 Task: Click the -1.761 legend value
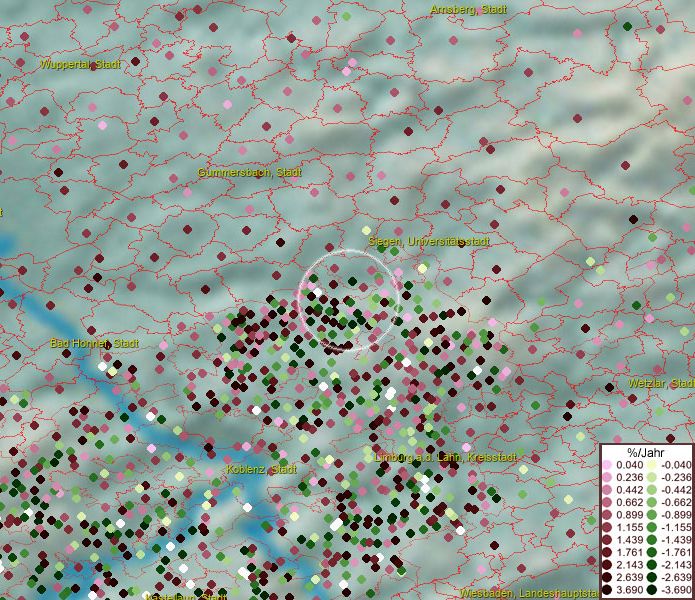676,552
